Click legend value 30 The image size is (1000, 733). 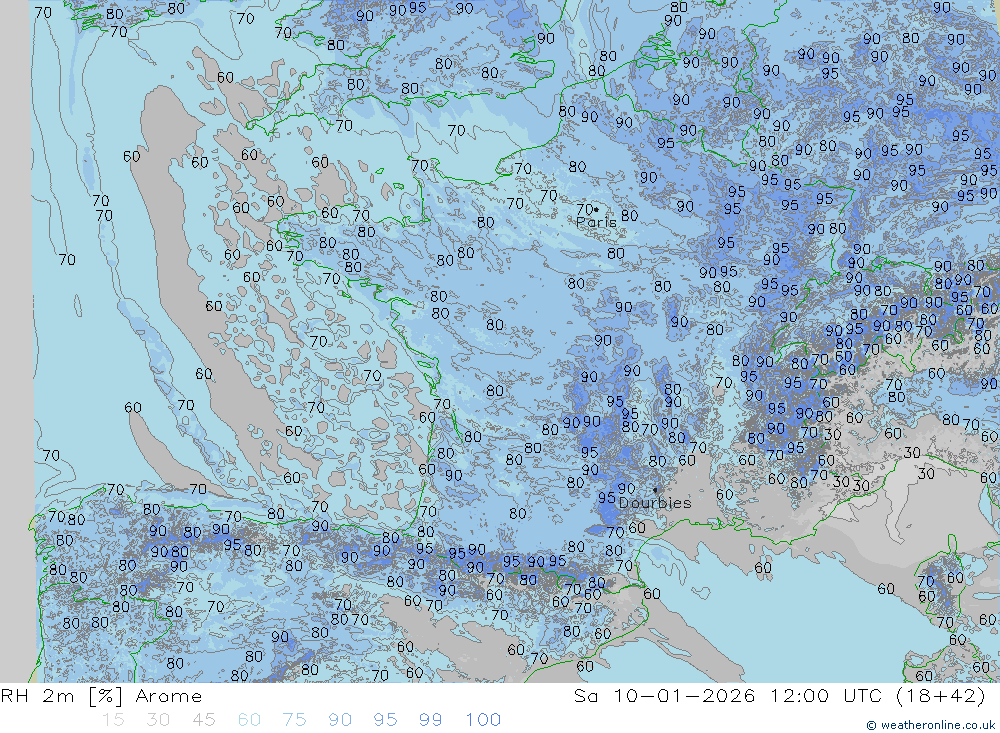click(158, 720)
